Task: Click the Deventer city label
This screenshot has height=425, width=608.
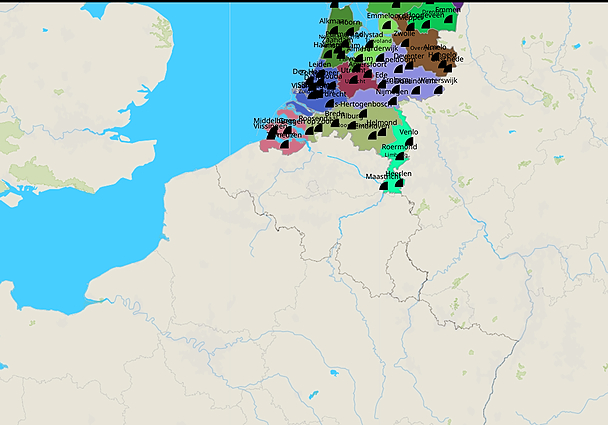Action: pos(409,57)
